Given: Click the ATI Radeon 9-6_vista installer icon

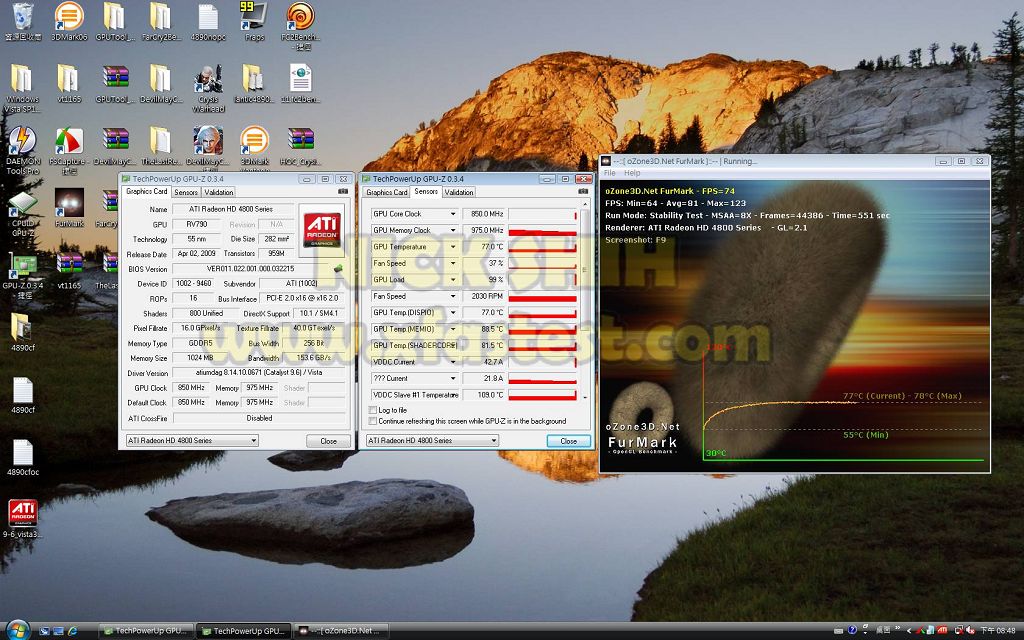Looking at the screenshot, I should 22,513.
